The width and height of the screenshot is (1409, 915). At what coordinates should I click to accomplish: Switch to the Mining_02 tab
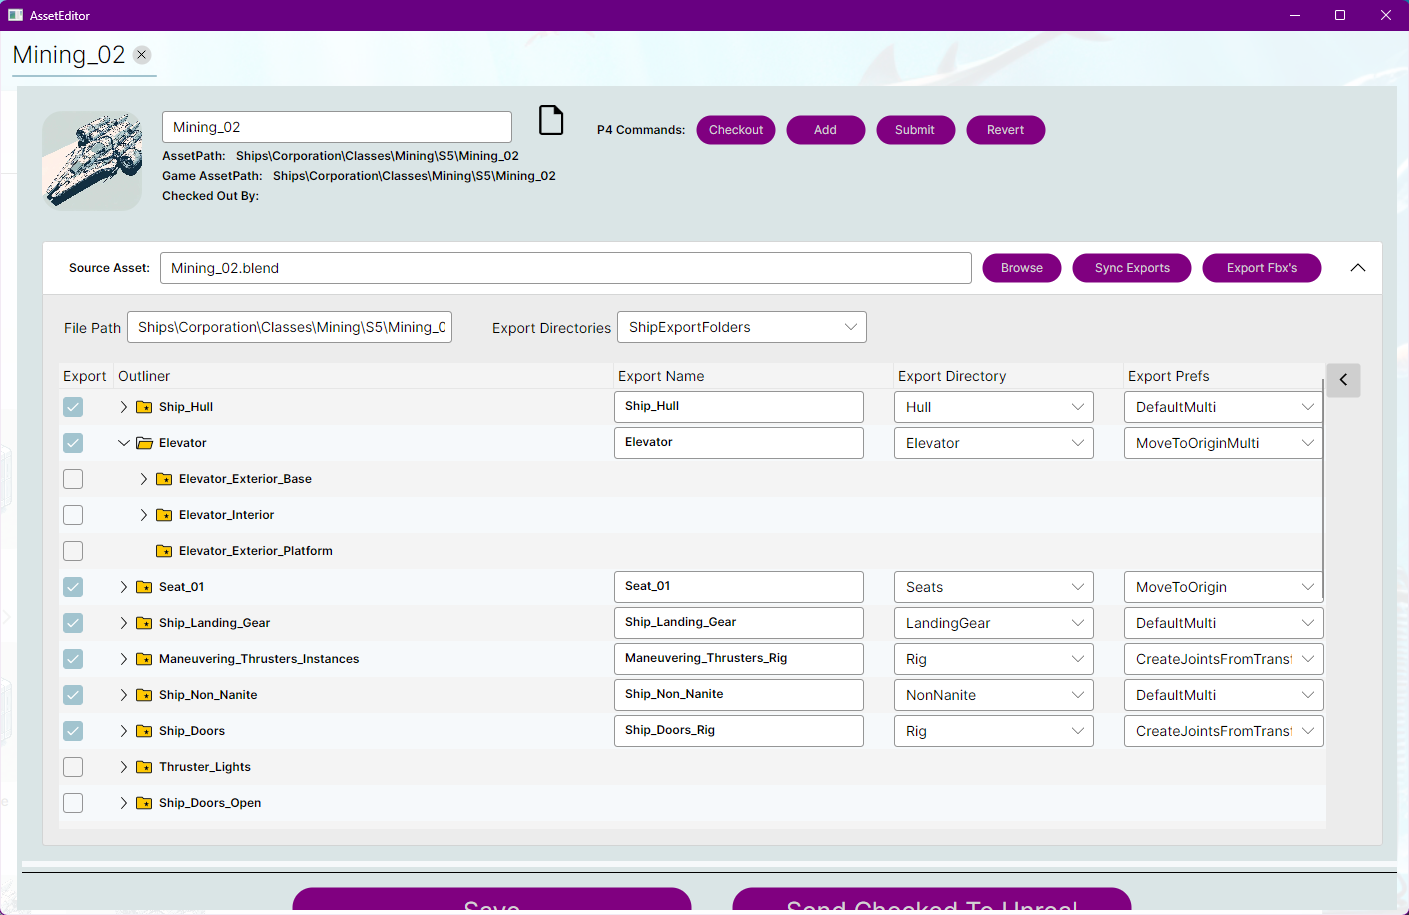(x=69, y=55)
